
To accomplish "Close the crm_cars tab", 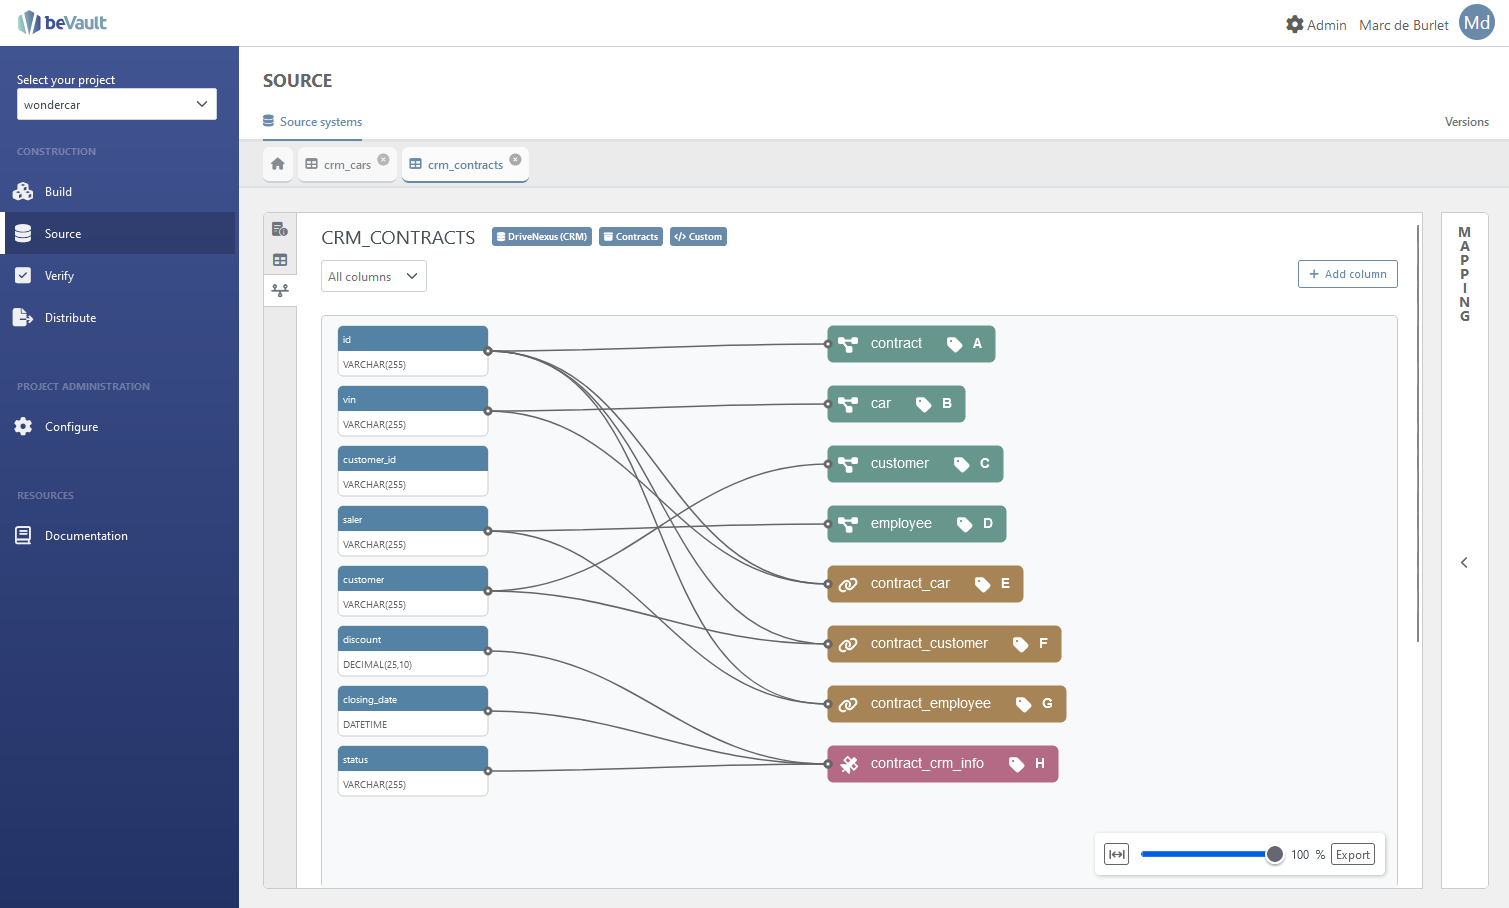I will tap(384, 159).
